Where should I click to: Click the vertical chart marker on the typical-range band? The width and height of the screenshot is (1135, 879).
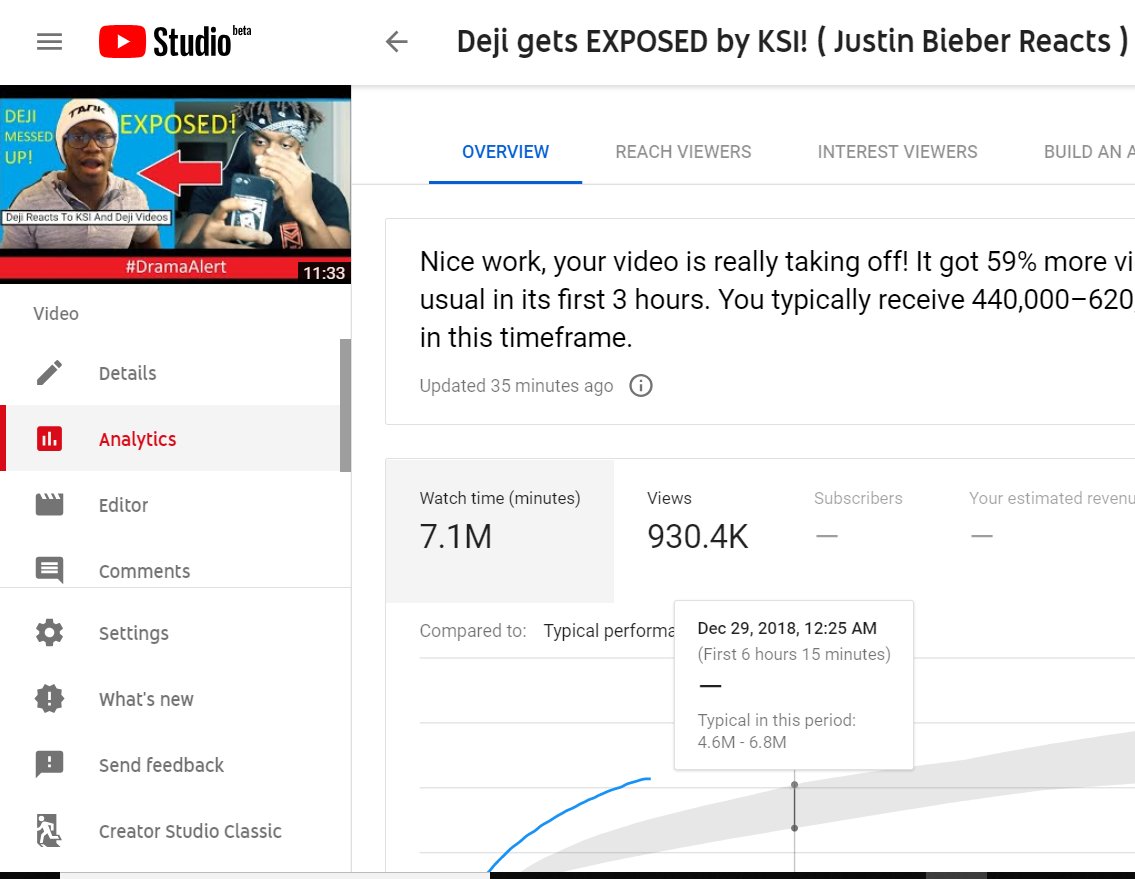[x=795, y=806]
